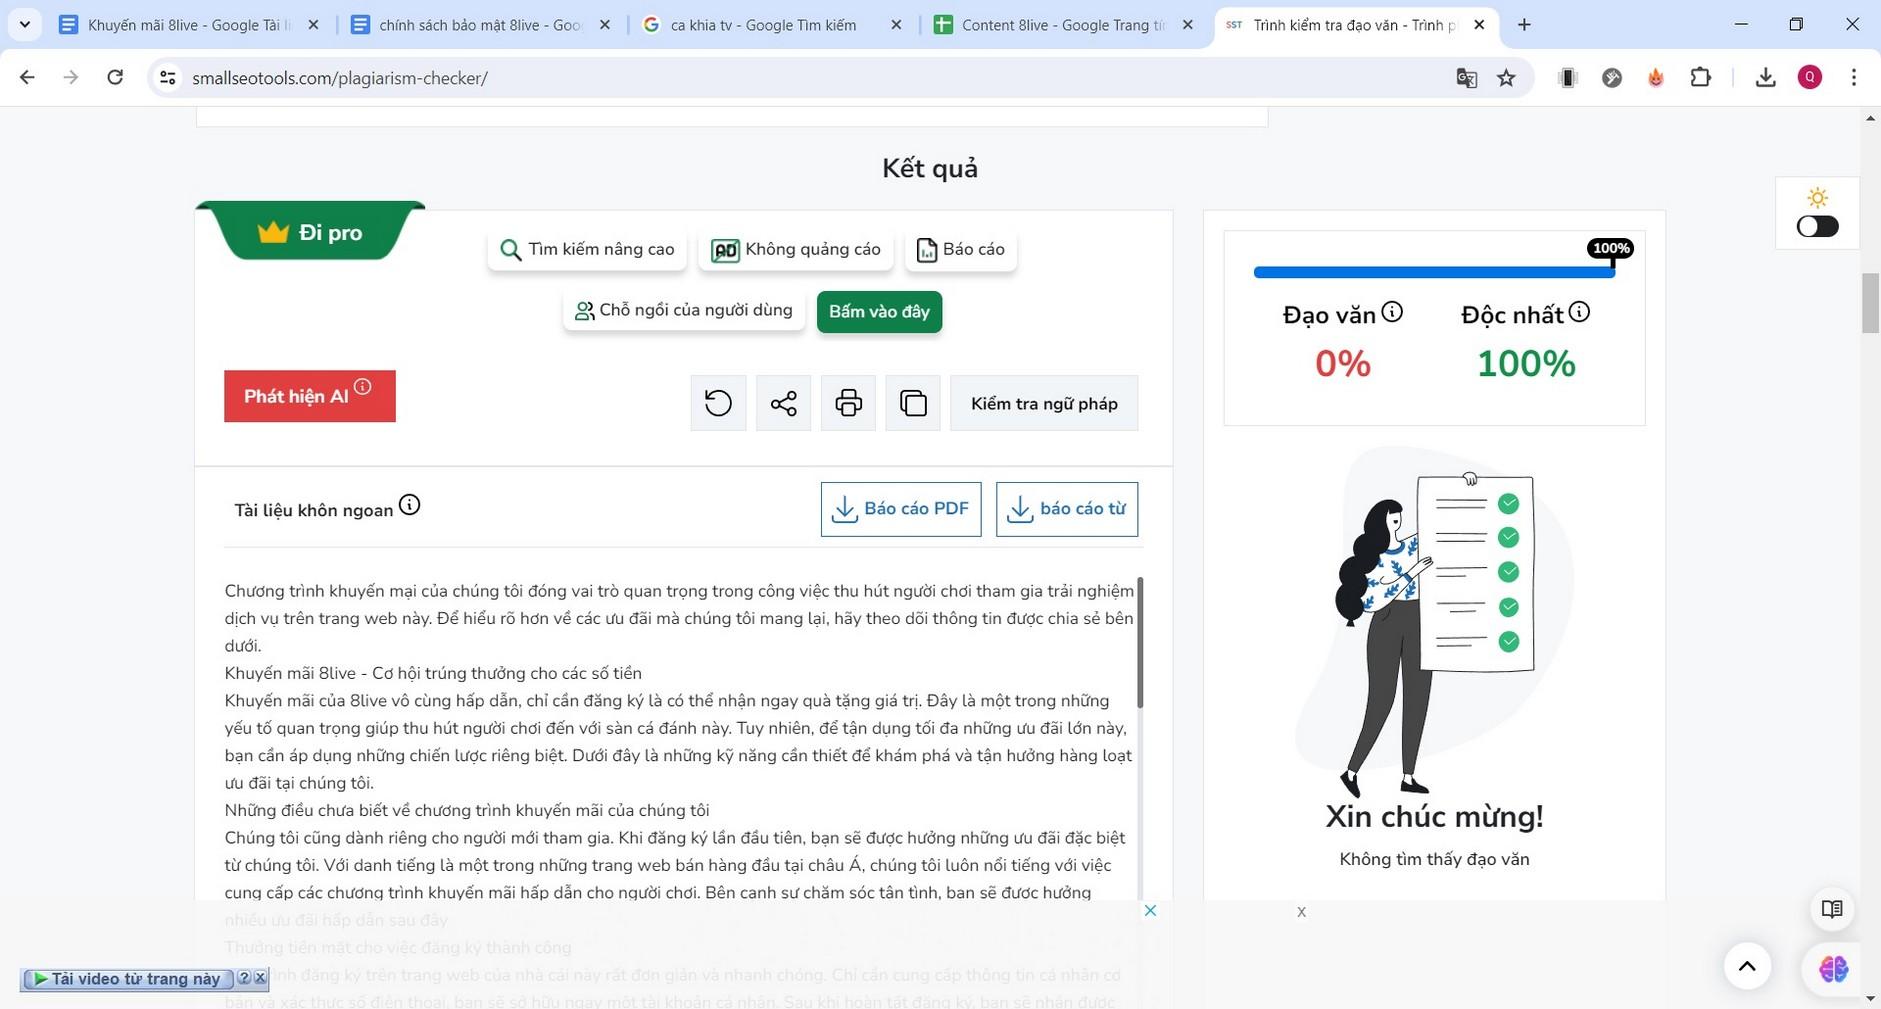
Task: Expand the tab search dropdown arrow
Action: pyautogui.click(x=24, y=24)
